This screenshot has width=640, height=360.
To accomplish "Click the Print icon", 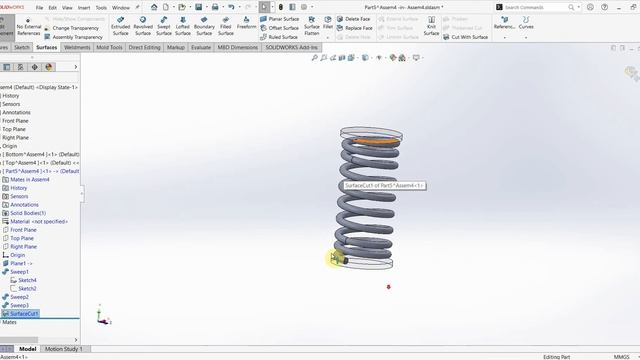I will coord(215,7).
